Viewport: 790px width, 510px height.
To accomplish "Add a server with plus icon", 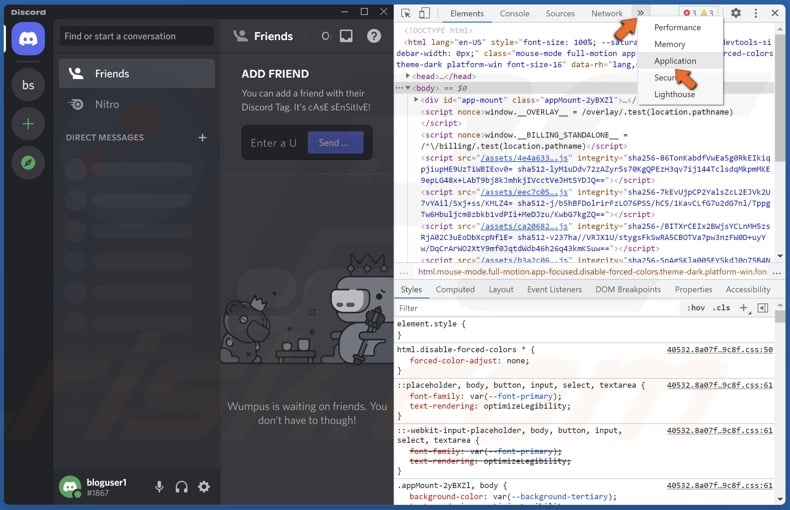I will pyautogui.click(x=28, y=123).
